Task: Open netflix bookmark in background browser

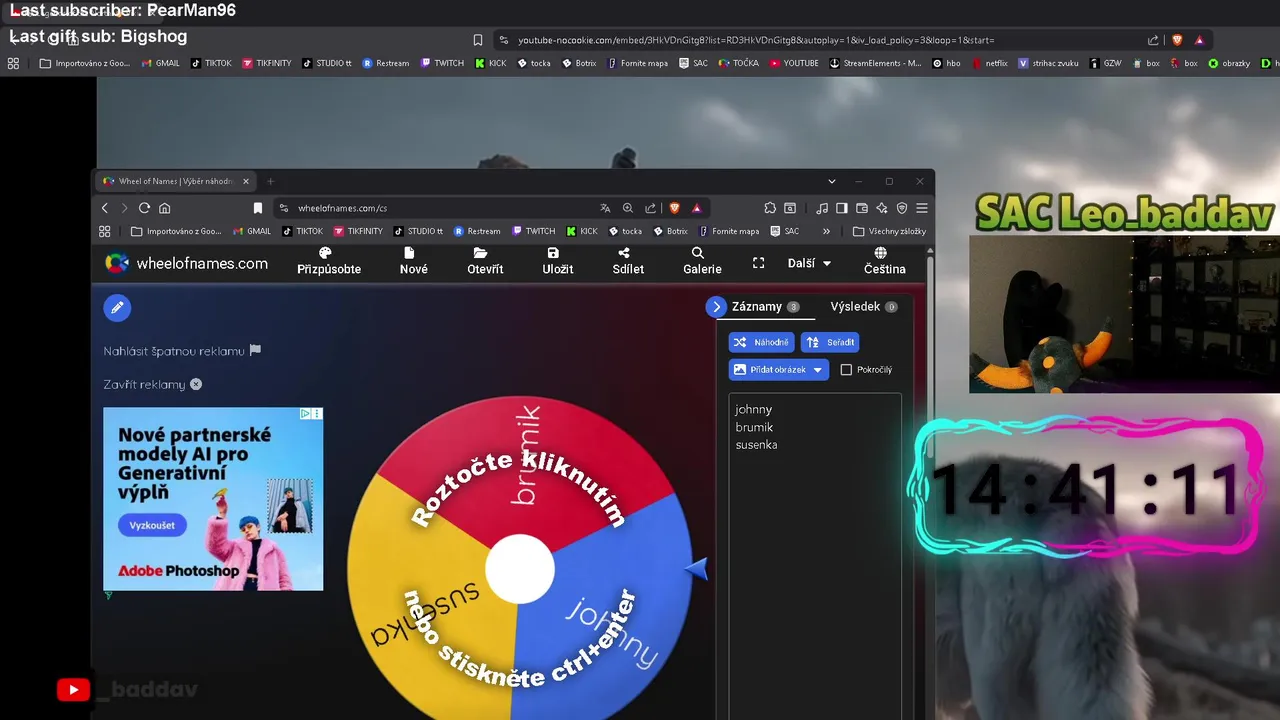Action: pyautogui.click(x=989, y=63)
